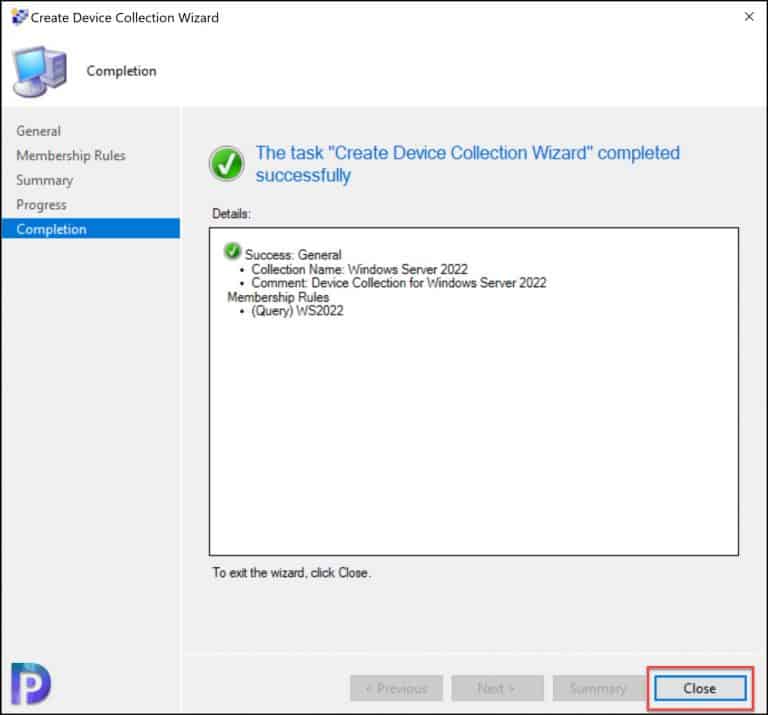The height and width of the screenshot is (715, 768).
Task: Select the General step in sidebar
Action: [x=39, y=131]
